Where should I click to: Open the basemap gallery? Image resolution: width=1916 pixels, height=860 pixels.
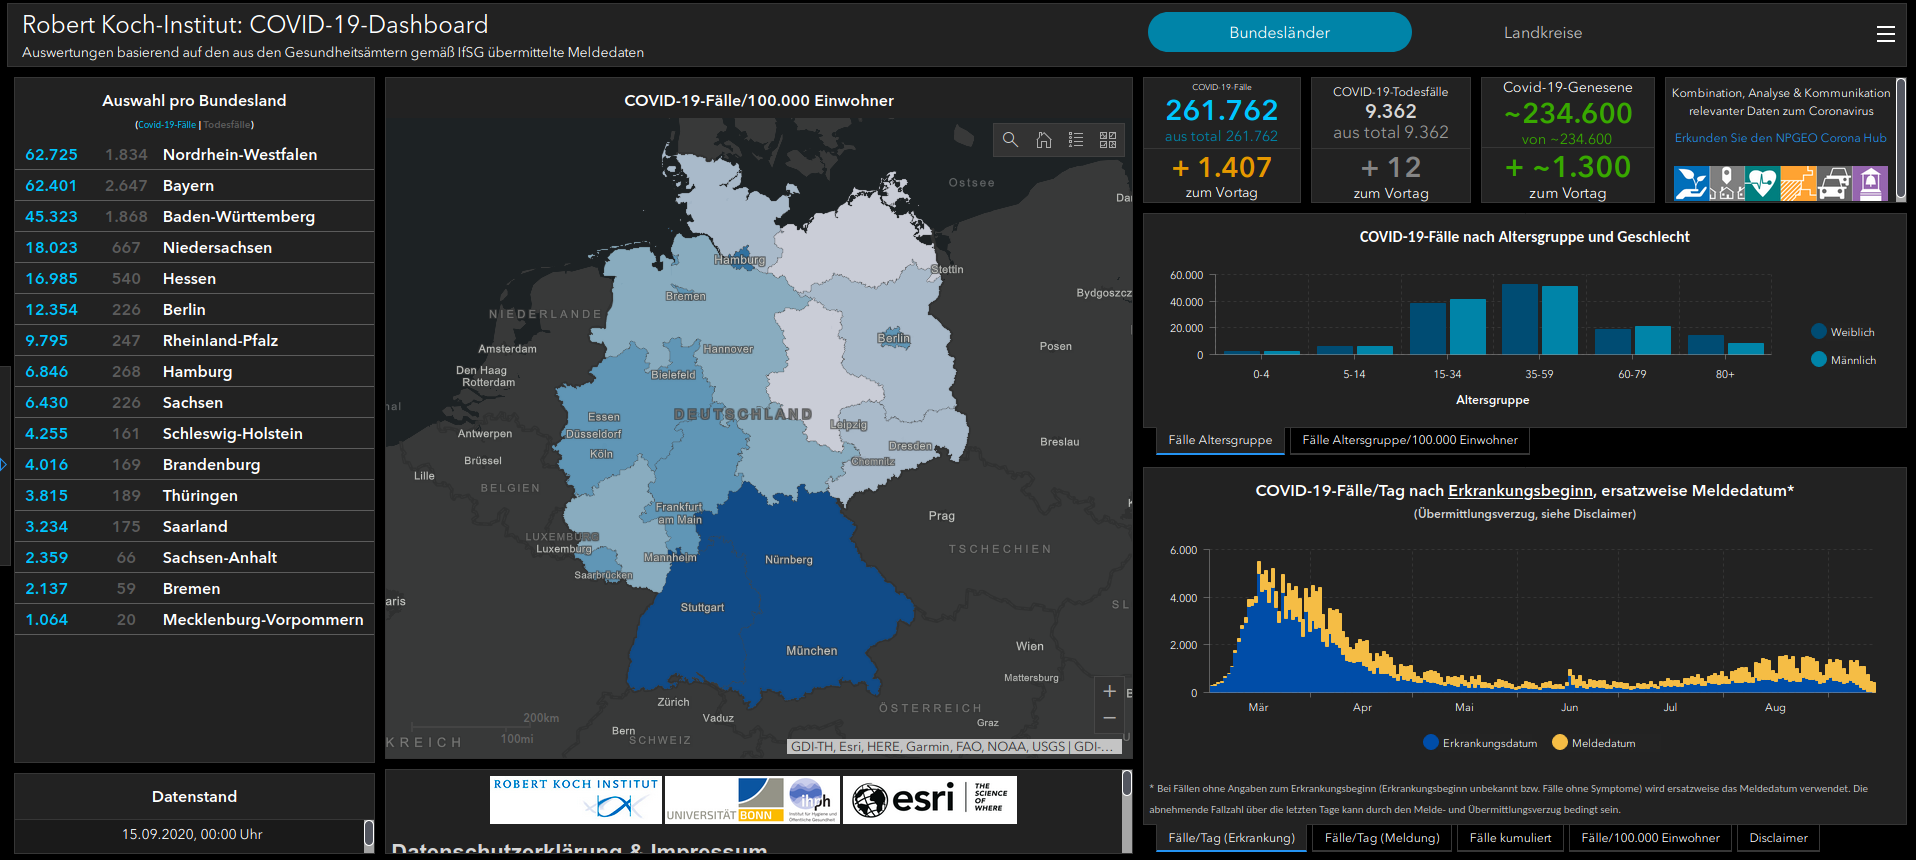1108,140
